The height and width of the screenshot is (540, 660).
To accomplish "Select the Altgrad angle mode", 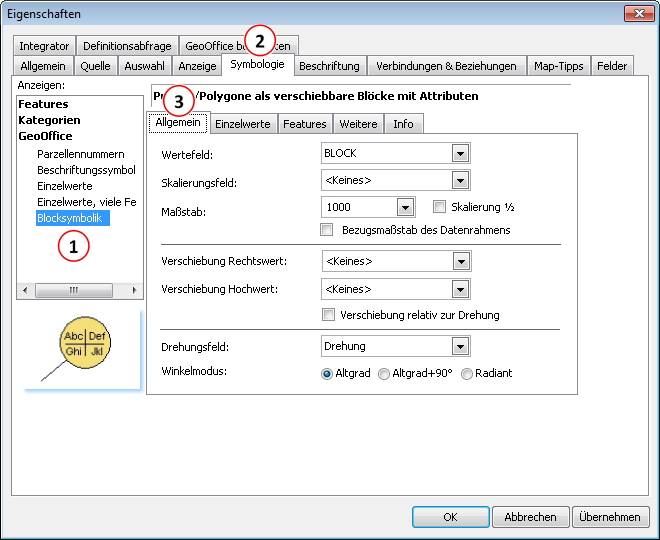I will (327, 373).
